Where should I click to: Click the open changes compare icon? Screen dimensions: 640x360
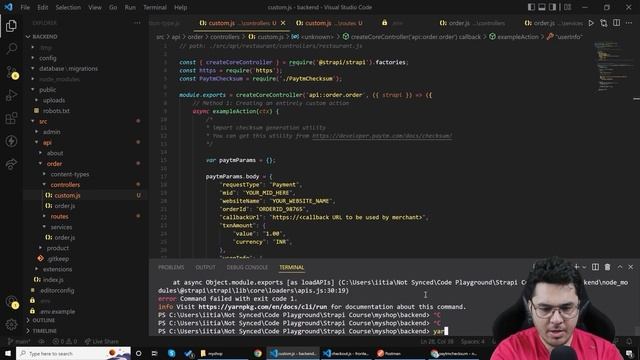pos(604,23)
